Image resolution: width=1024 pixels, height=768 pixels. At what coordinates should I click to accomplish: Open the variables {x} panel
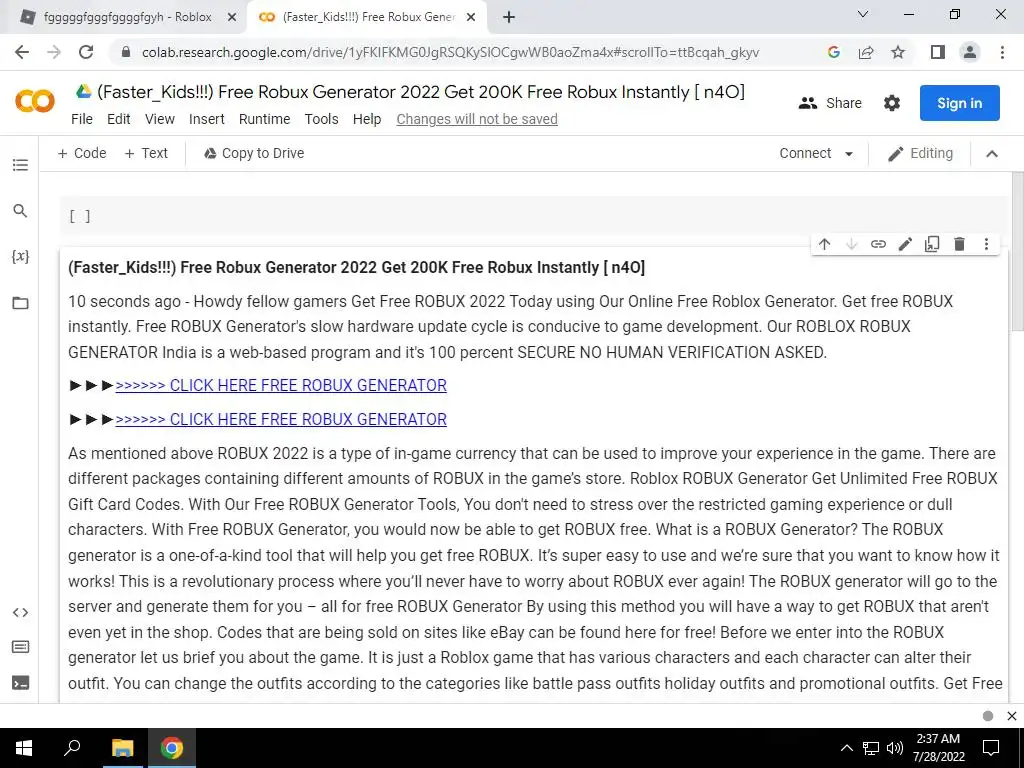click(x=20, y=256)
